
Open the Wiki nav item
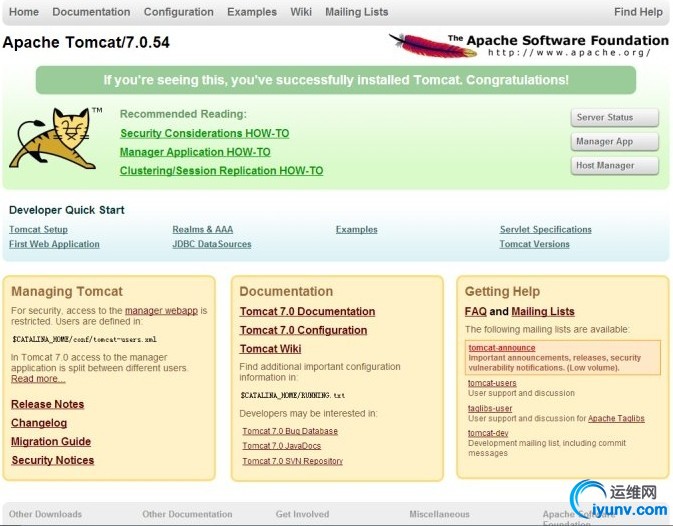[x=301, y=12]
